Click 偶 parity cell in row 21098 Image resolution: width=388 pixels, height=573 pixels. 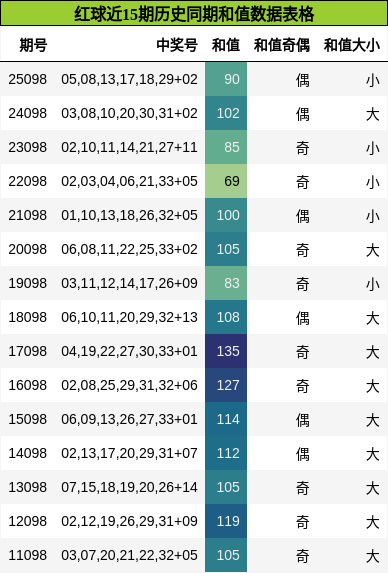(303, 216)
